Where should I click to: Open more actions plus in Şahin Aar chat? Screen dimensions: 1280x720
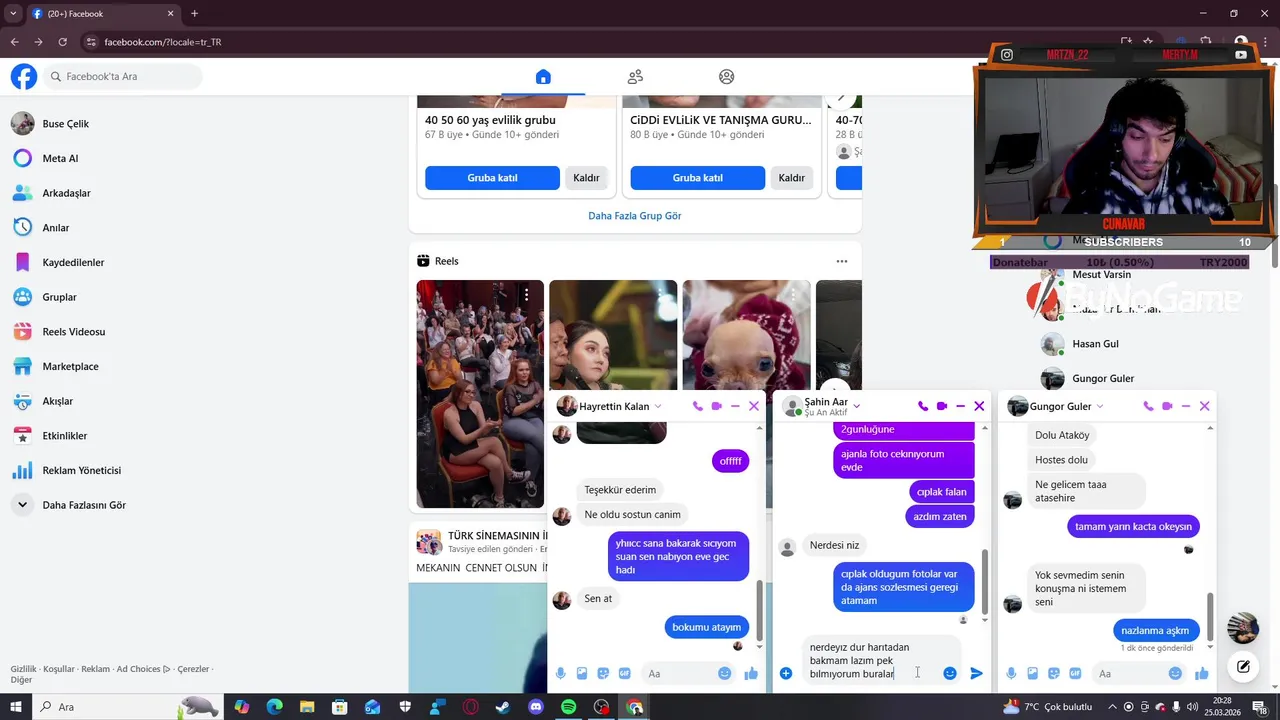tap(786, 673)
